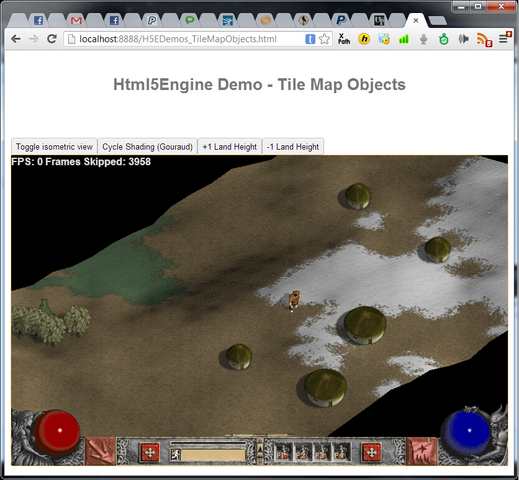The image size is (519, 480).
Task: Click the green signal bars extension icon
Action: pyautogui.click(x=404, y=39)
